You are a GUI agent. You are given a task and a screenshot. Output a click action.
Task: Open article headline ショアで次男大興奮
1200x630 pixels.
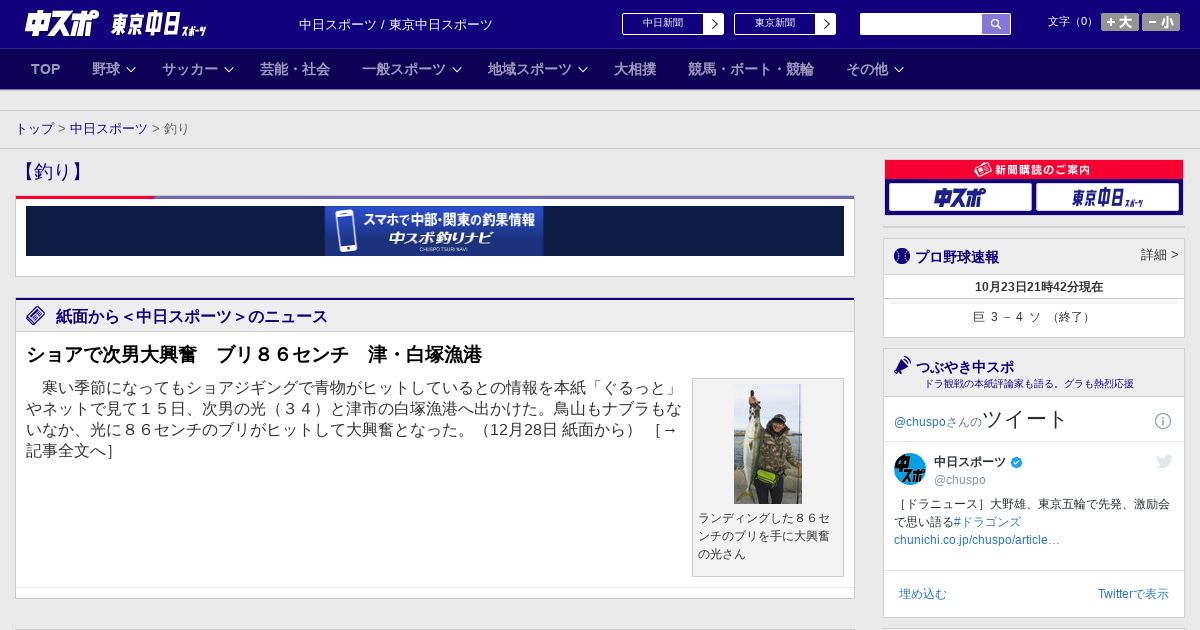point(254,354)
